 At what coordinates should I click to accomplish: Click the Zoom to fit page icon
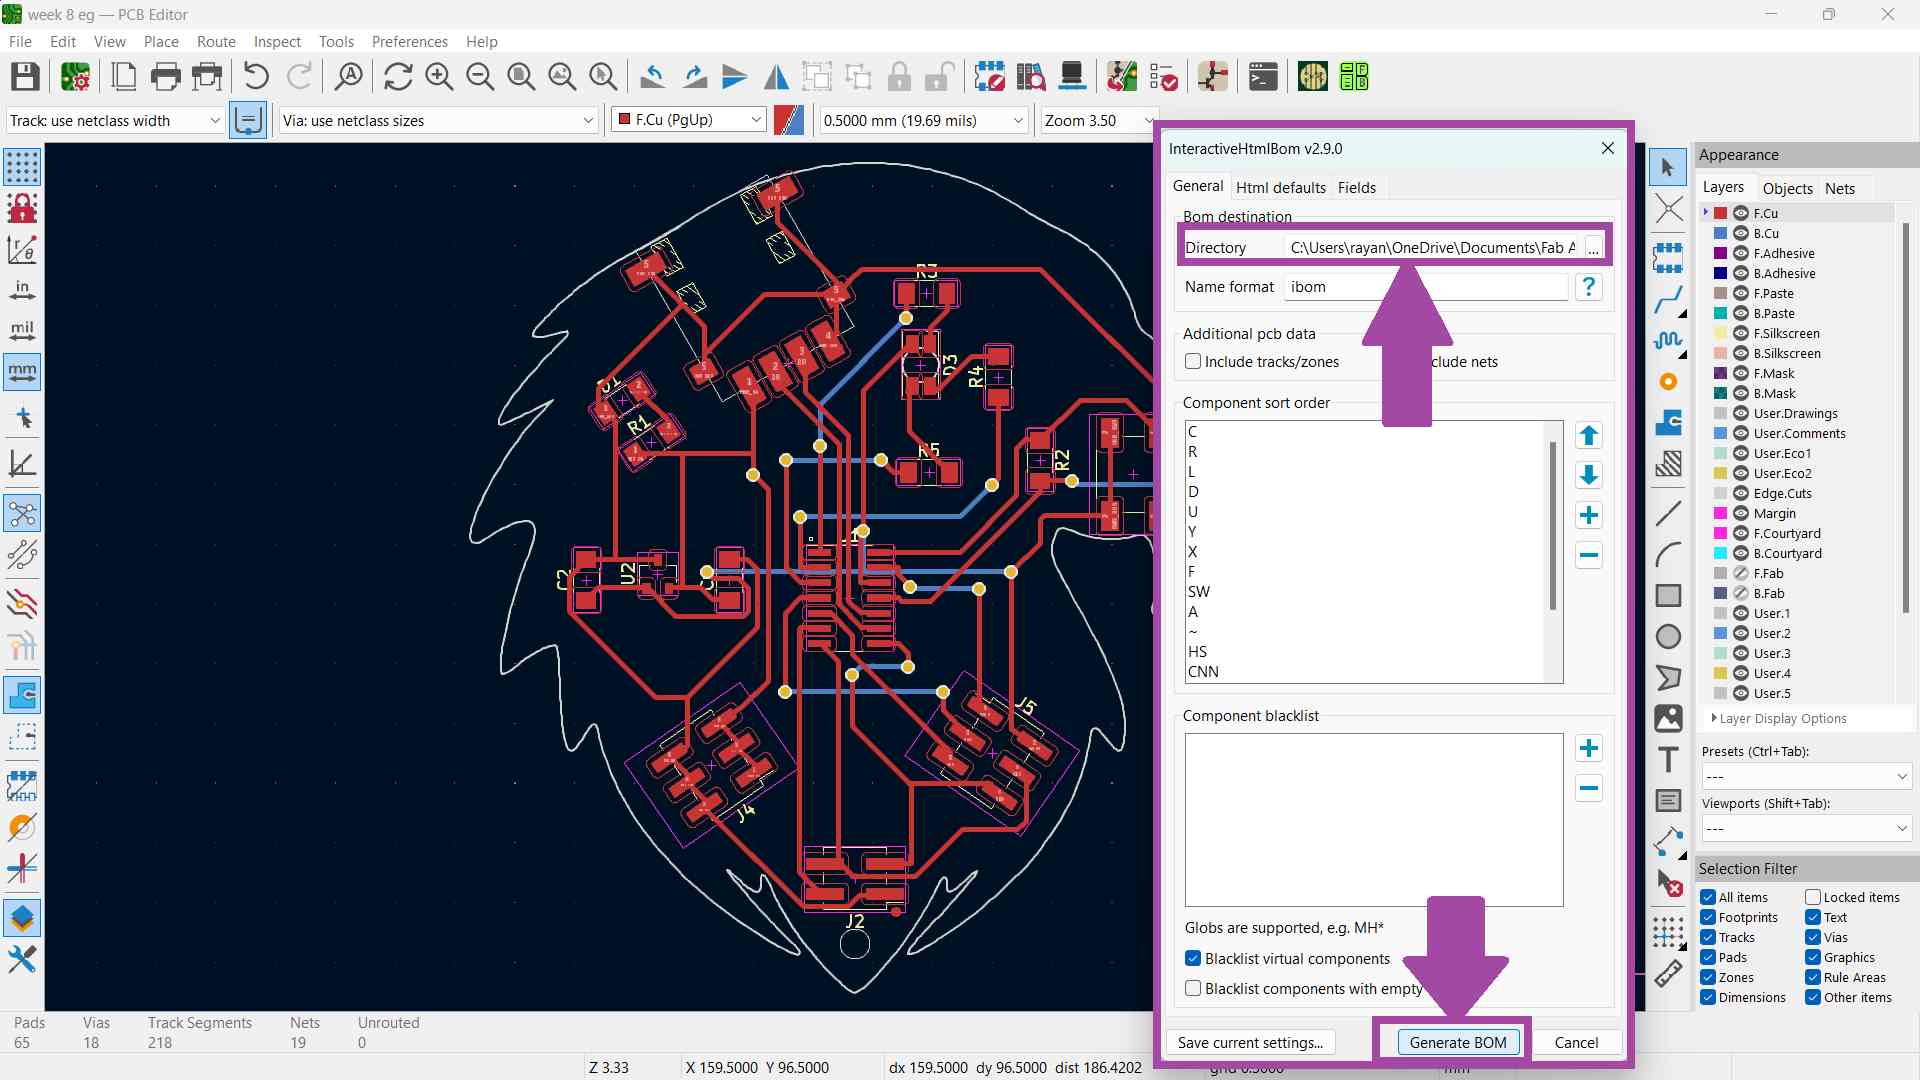[x=521, y=77]
